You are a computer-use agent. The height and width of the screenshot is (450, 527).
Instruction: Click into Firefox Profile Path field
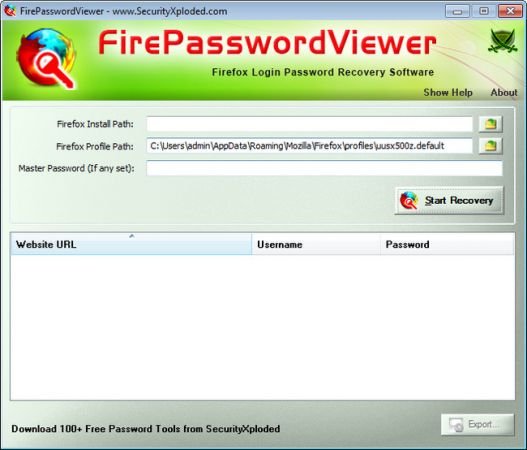(309, 146)
